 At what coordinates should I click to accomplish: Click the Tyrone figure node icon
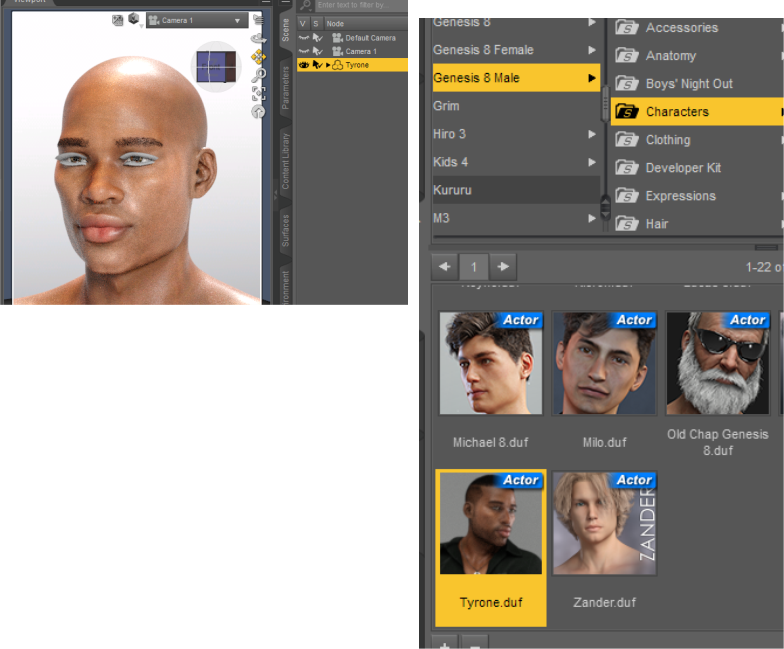click(338, 65)
